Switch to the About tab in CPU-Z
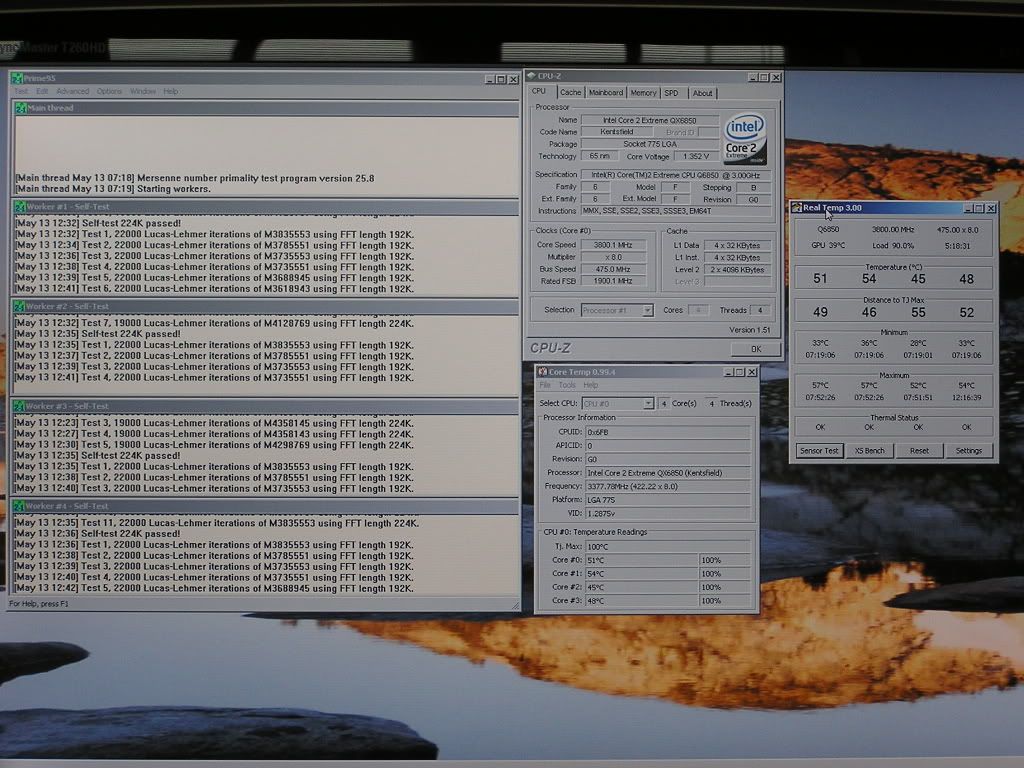1024x768 pixels. pos(703,93)
